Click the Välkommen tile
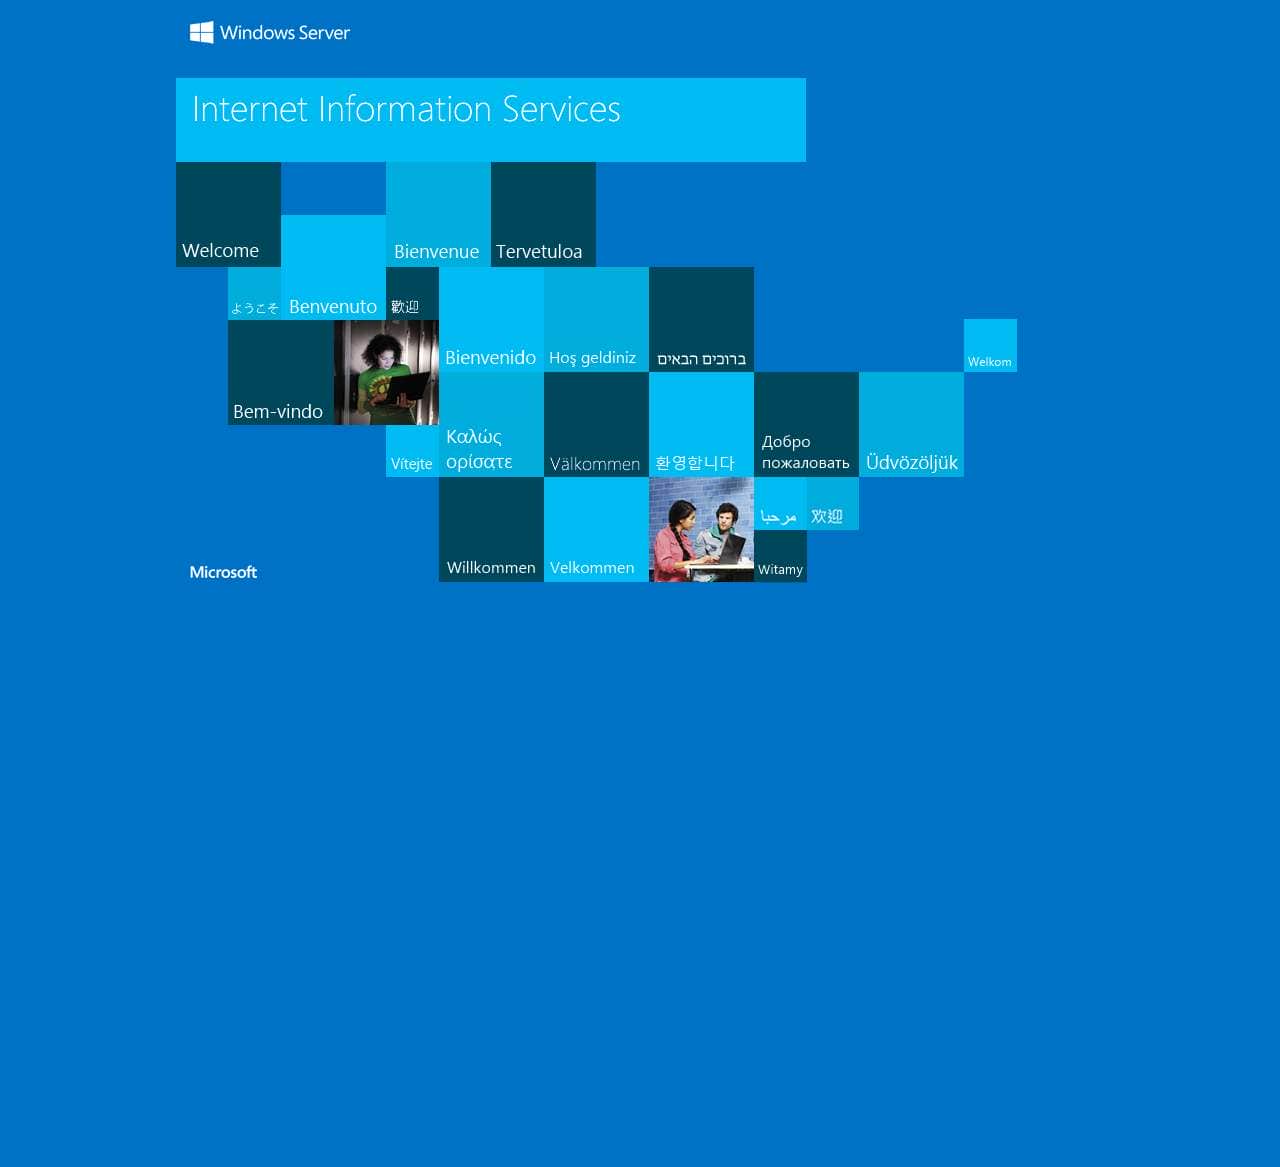Screen dimensions: 1280x1167 pos(596,423)
